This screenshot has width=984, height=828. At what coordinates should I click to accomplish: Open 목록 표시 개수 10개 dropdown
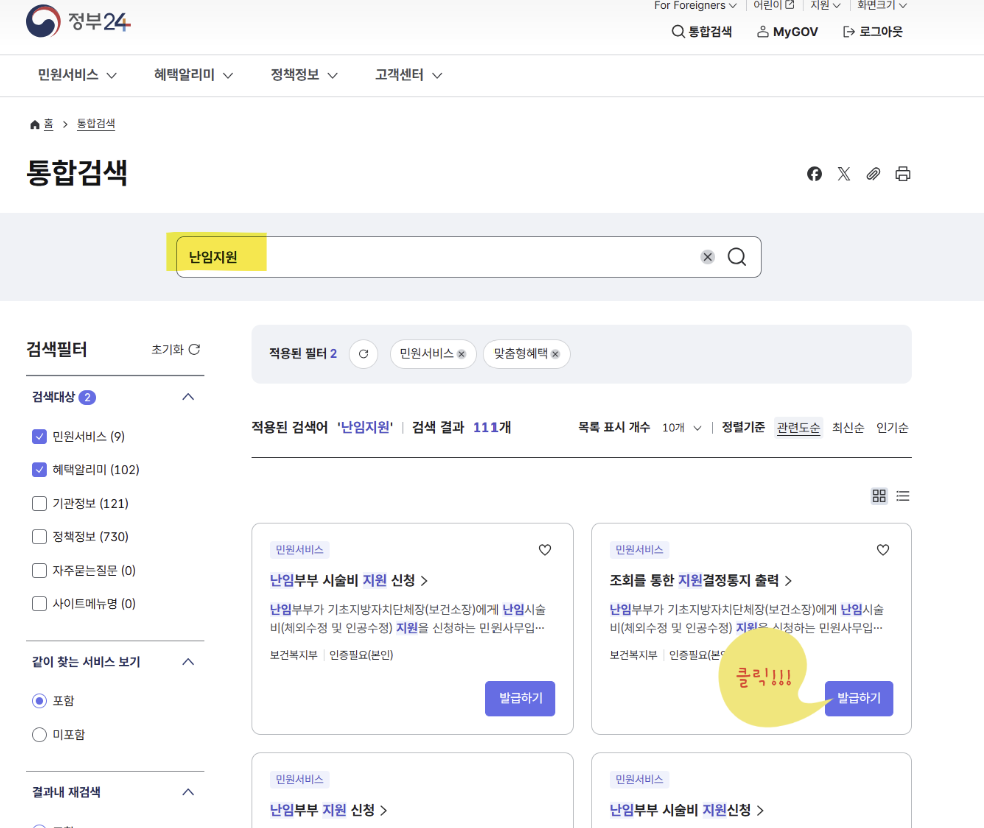click(682, 427)
